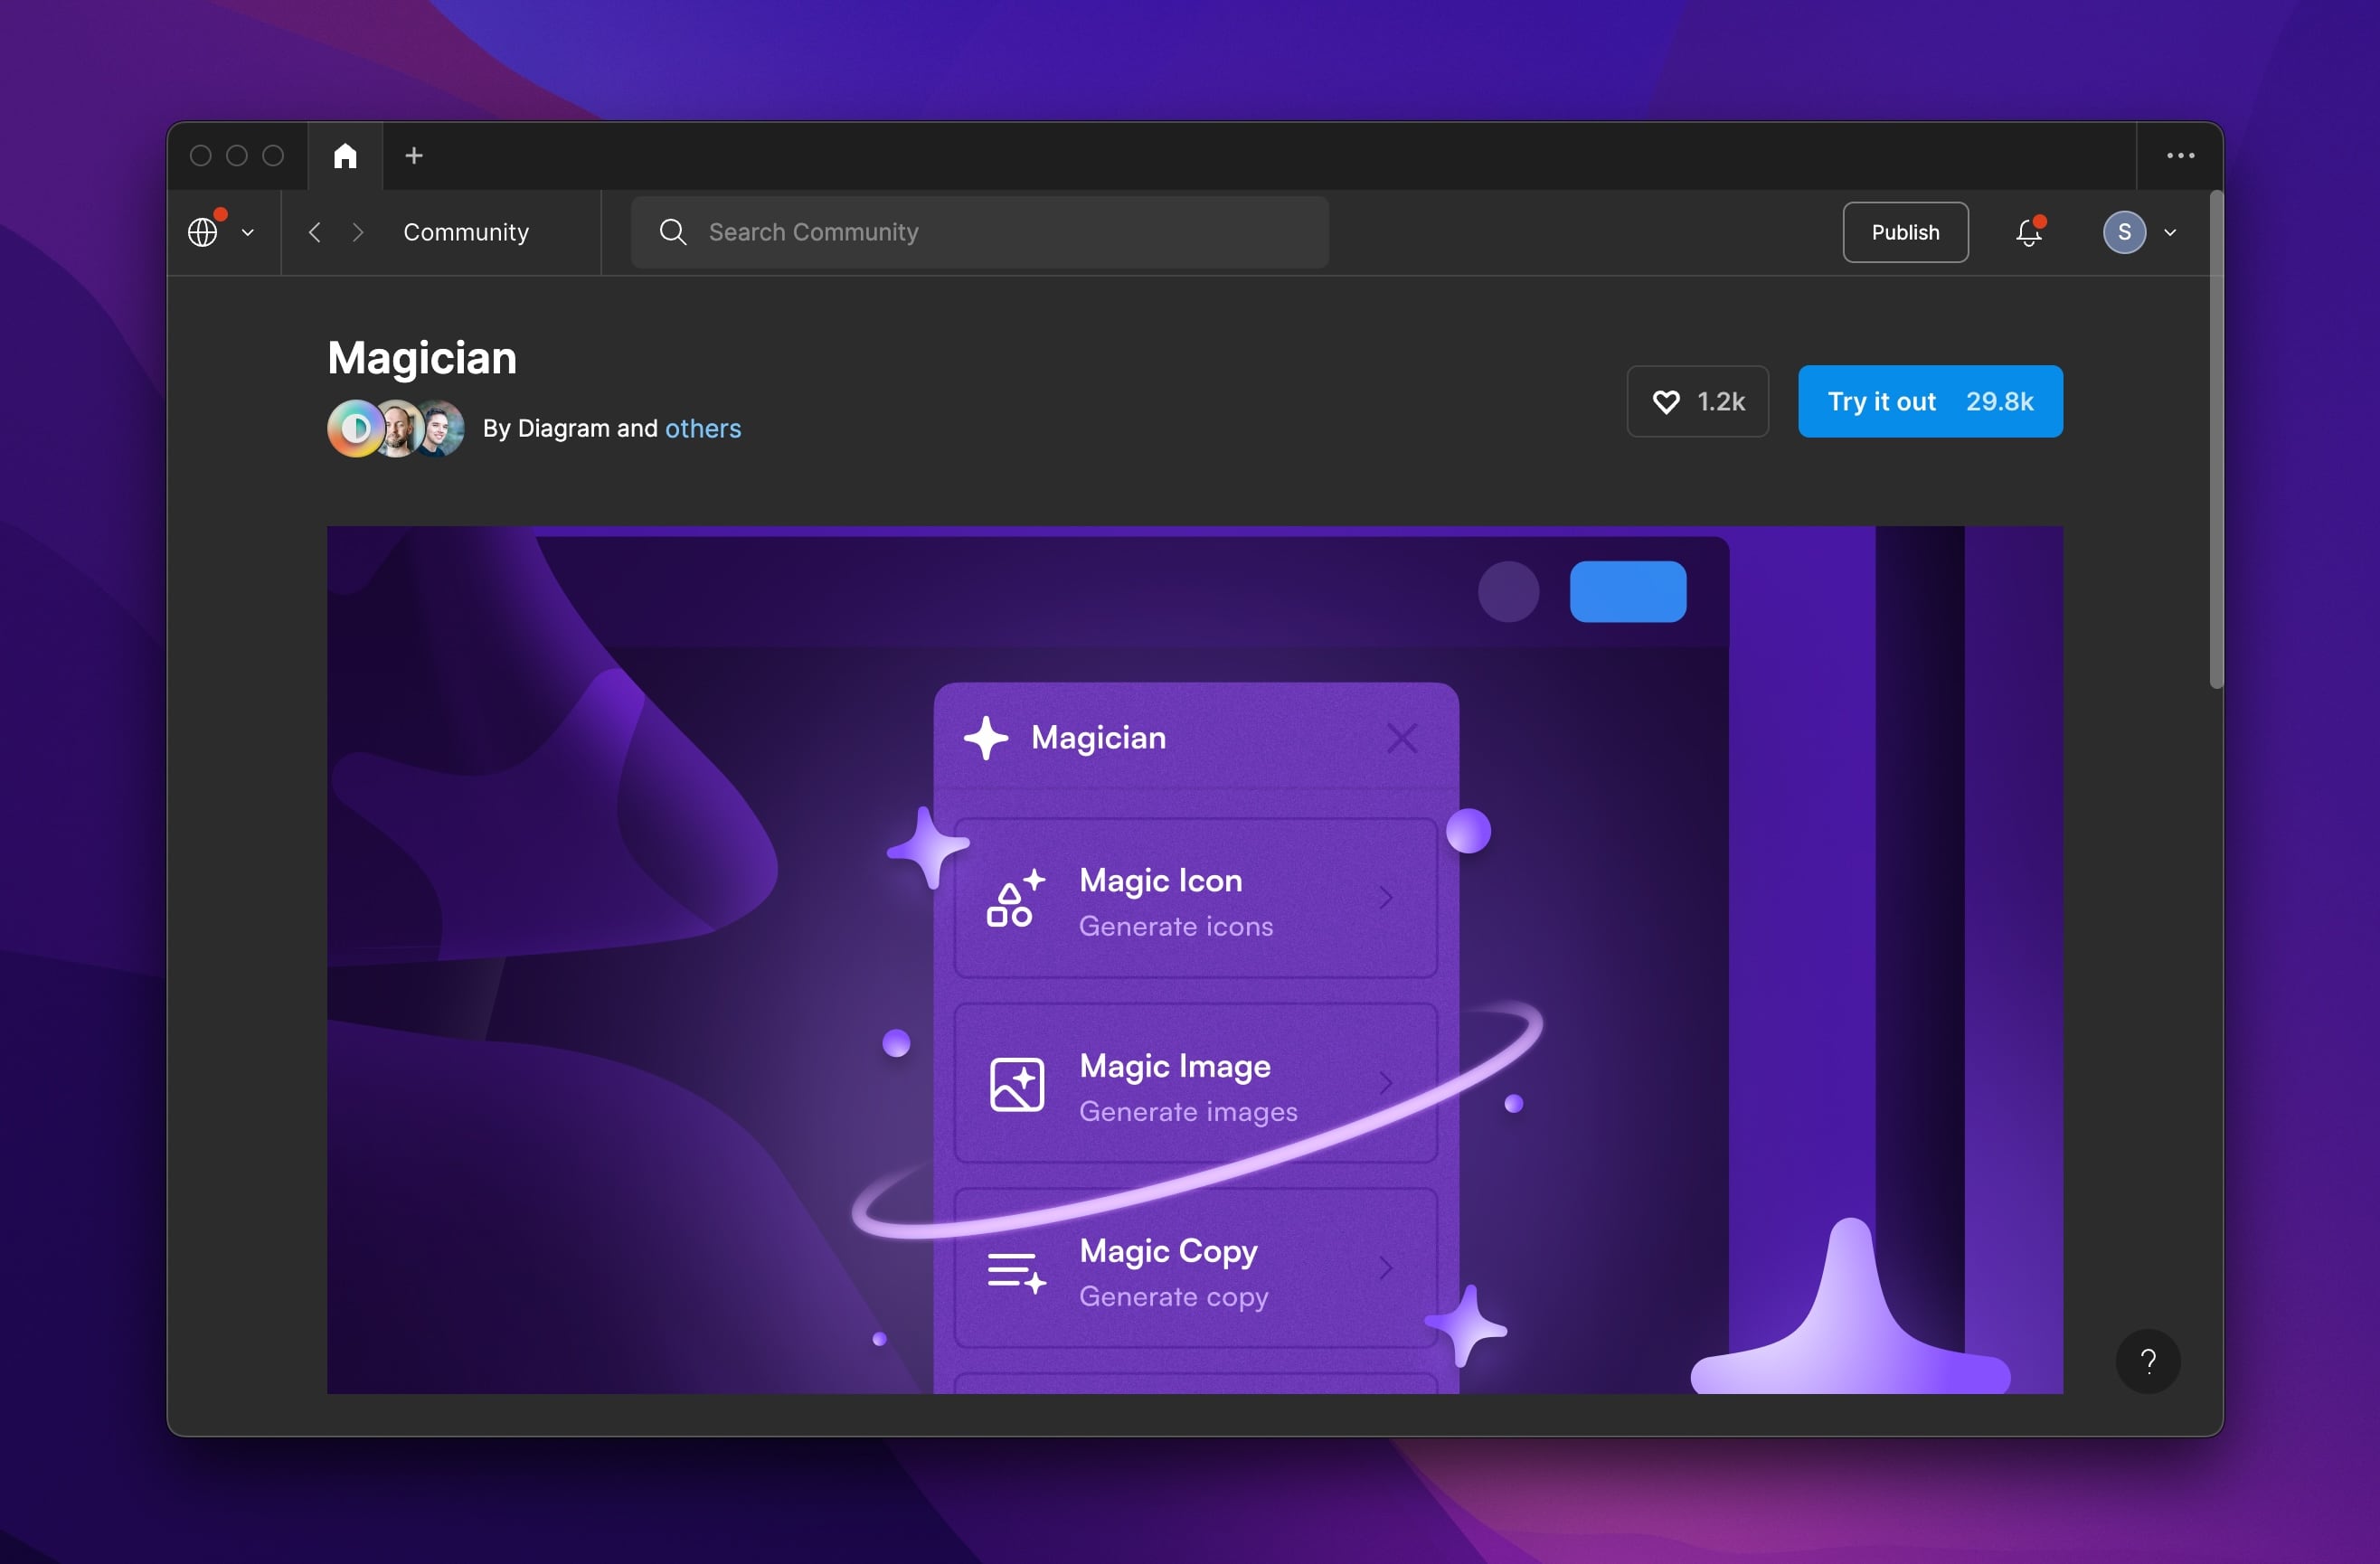The height and width of the screenshot is (1564, 2380).
Task: Open a new tab with plus icon
Action: (x=414, y=155)
